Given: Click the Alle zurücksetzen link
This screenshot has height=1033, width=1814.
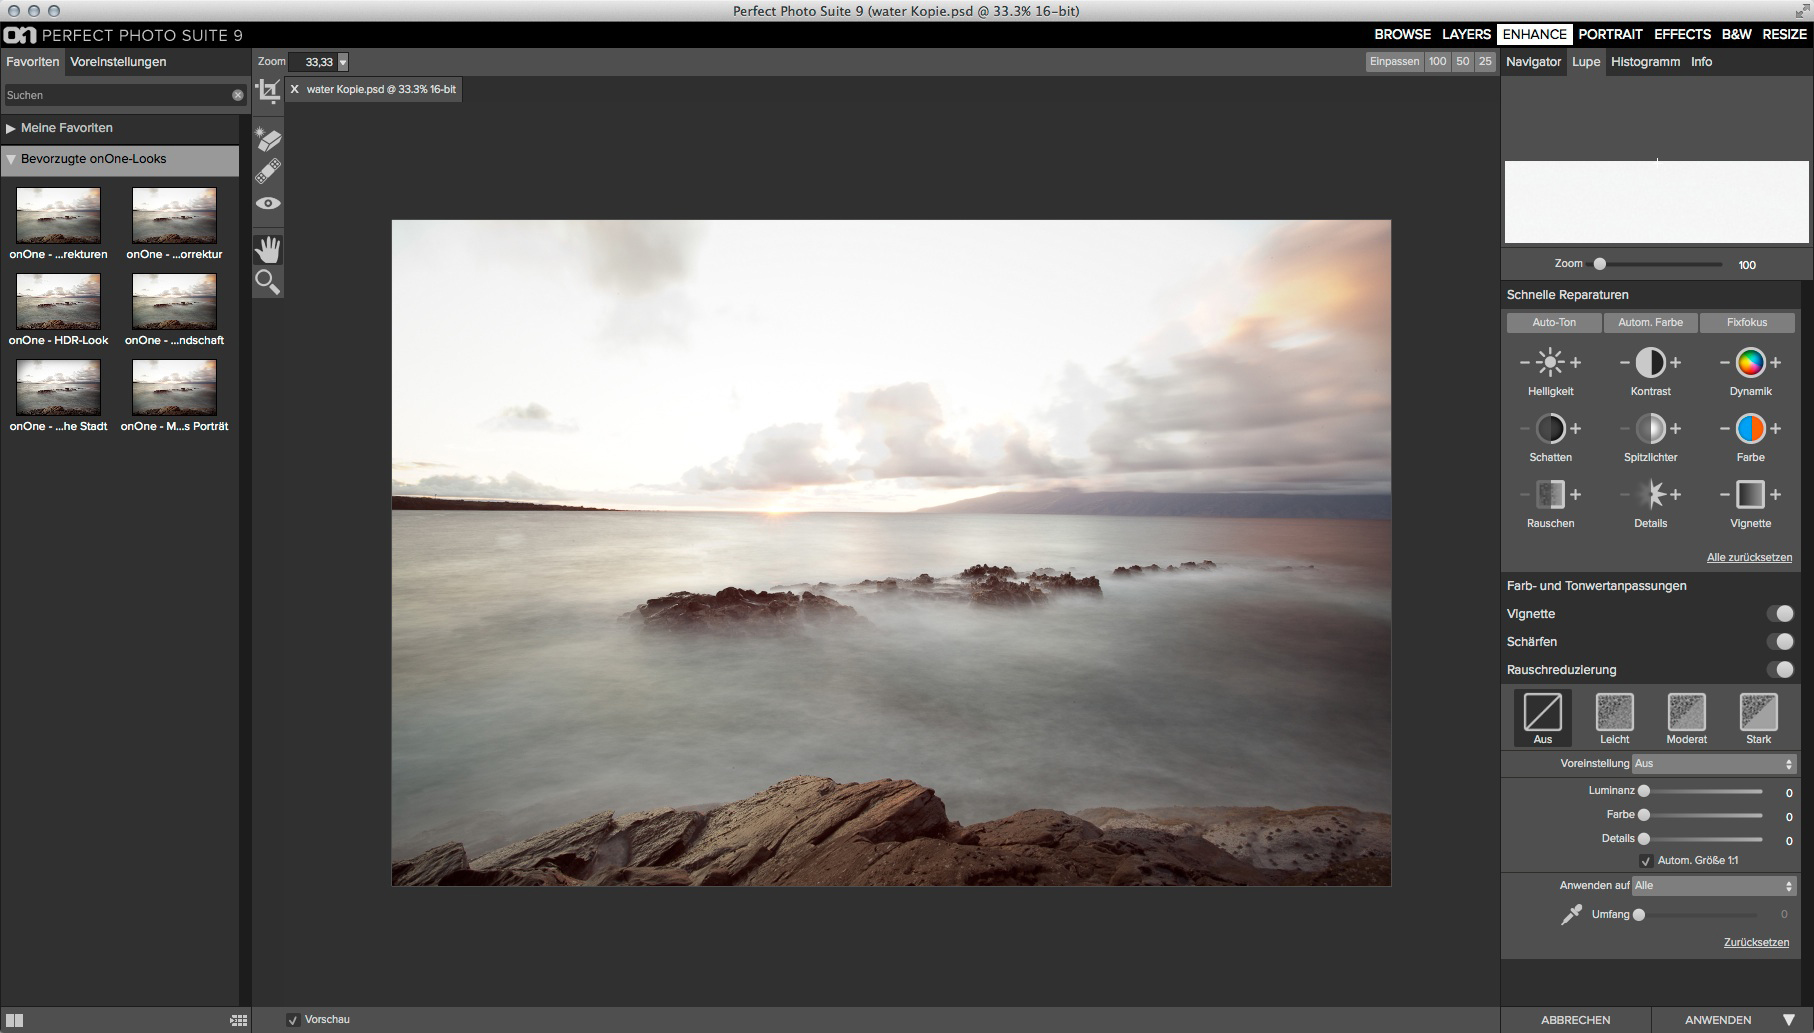Looking at the screenshot, I should coord(1749,557).
